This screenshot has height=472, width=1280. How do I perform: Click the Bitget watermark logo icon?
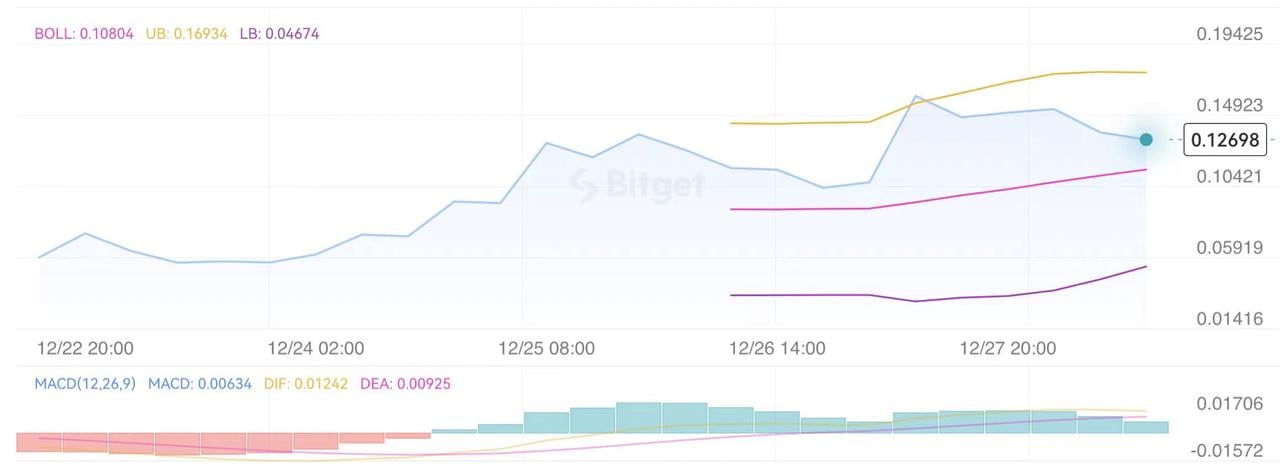(x=584, y=184)
